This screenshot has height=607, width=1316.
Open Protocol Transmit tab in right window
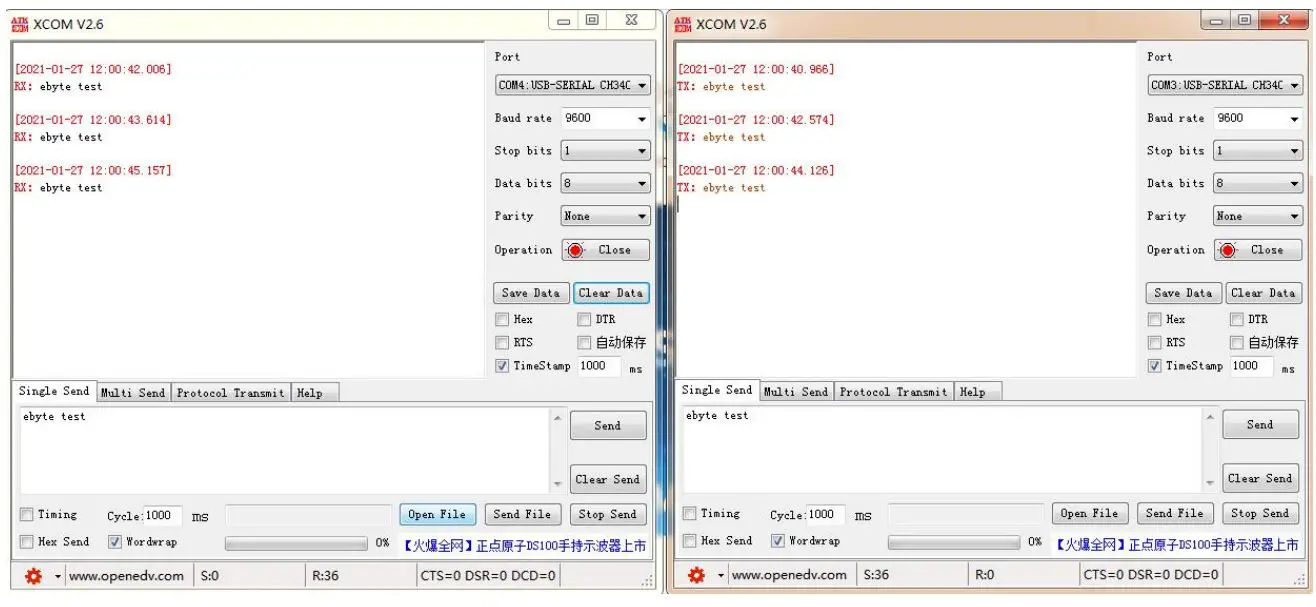pos(894,392)
